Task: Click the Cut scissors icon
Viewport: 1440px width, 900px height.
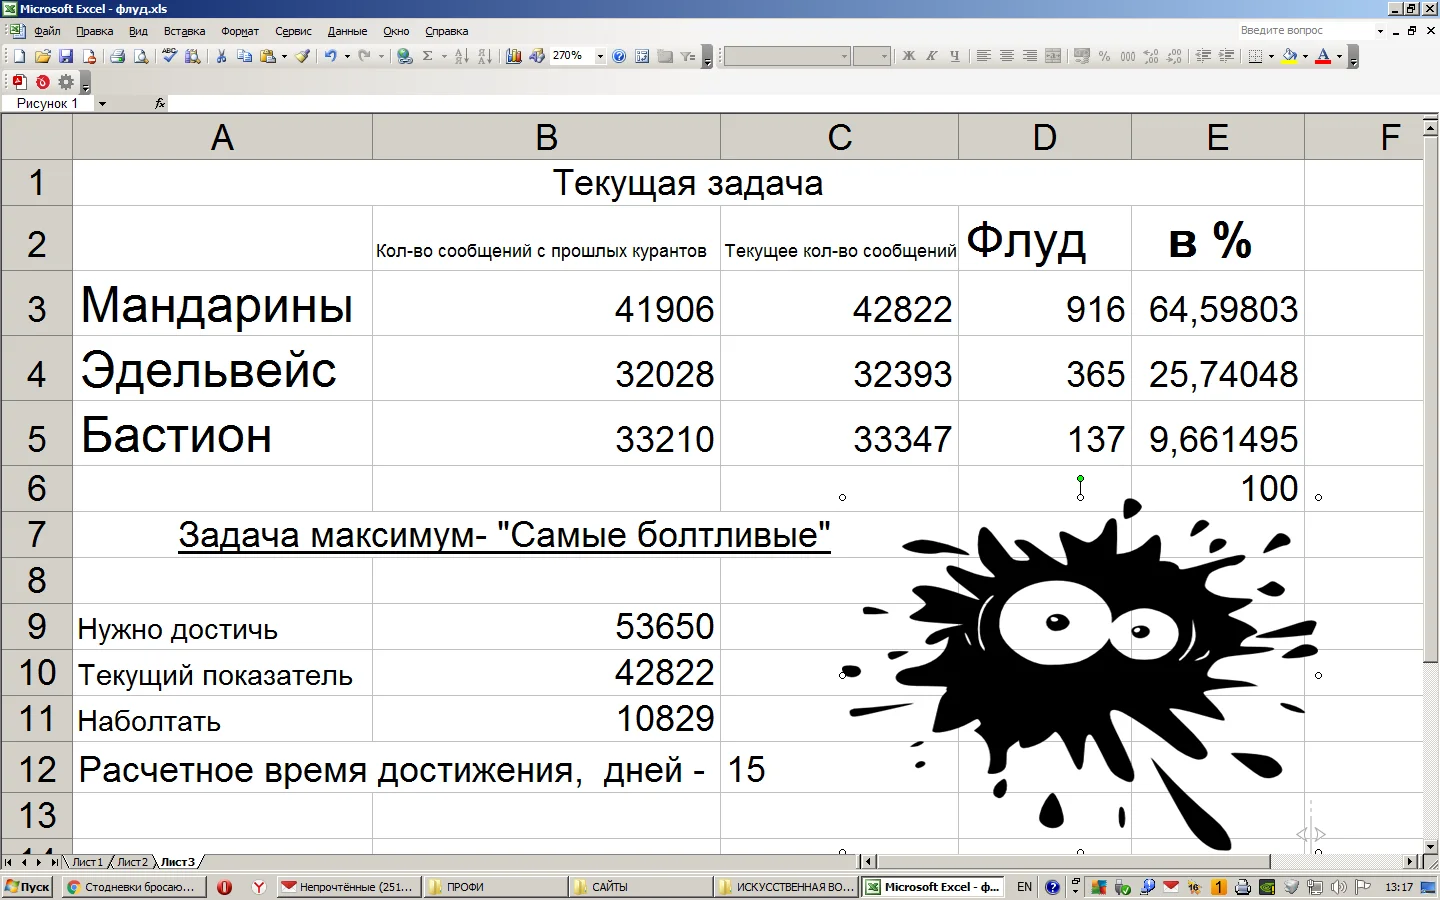Action: (x=221, y=57)
